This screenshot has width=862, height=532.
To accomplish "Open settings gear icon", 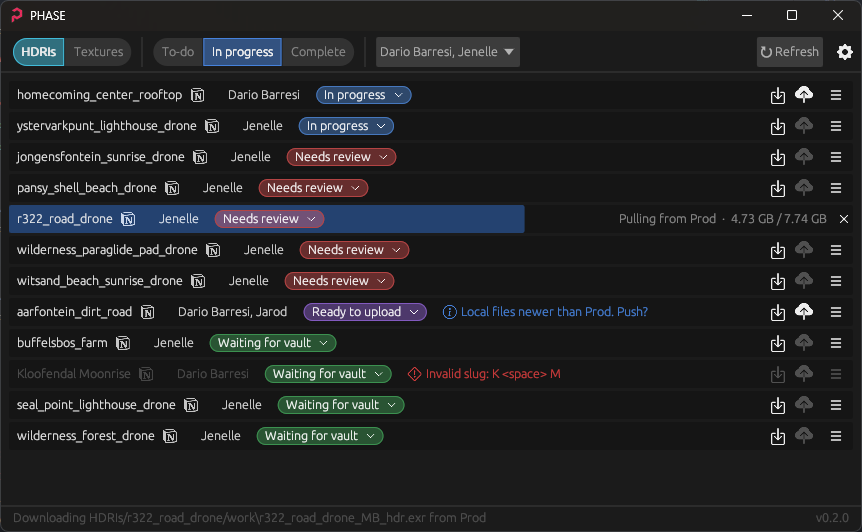I will pos(844,52).
